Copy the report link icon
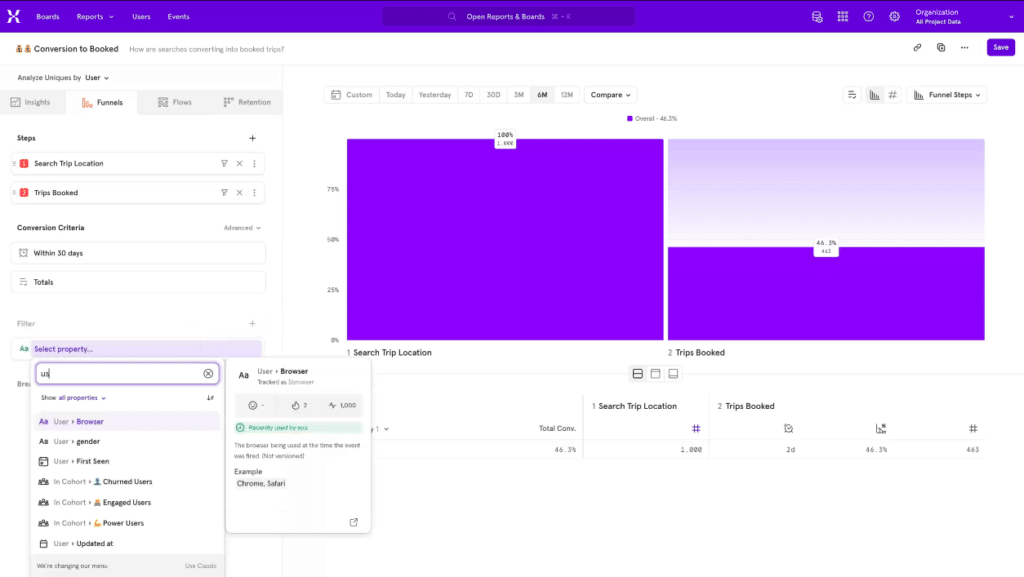Image resolution: width=1024 pixels, height=577 pixels. point(917,47)
